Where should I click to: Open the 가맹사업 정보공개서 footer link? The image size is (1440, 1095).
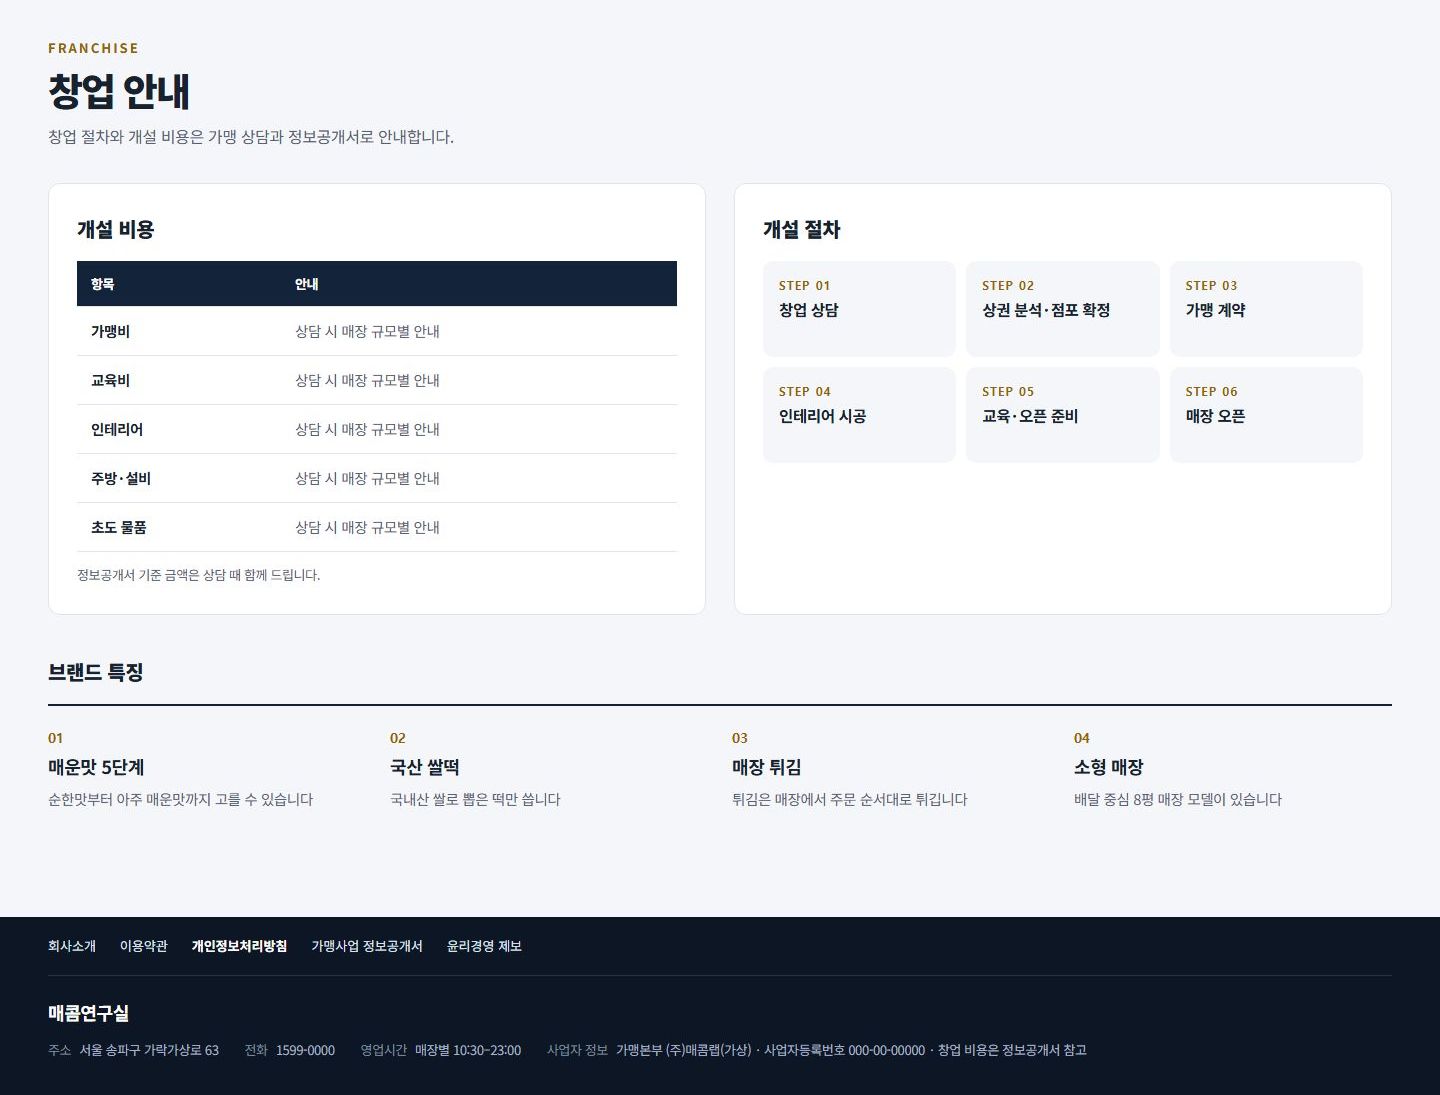[367, 946]
